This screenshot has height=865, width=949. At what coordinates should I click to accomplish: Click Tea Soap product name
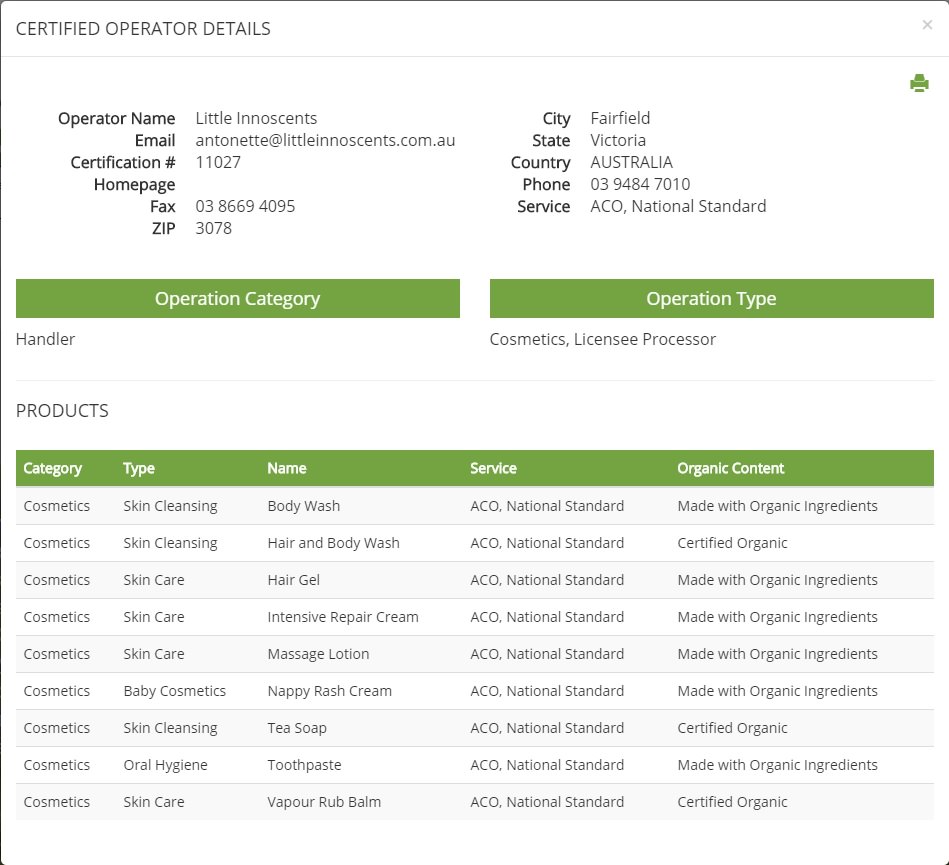[x=297, y=728]
